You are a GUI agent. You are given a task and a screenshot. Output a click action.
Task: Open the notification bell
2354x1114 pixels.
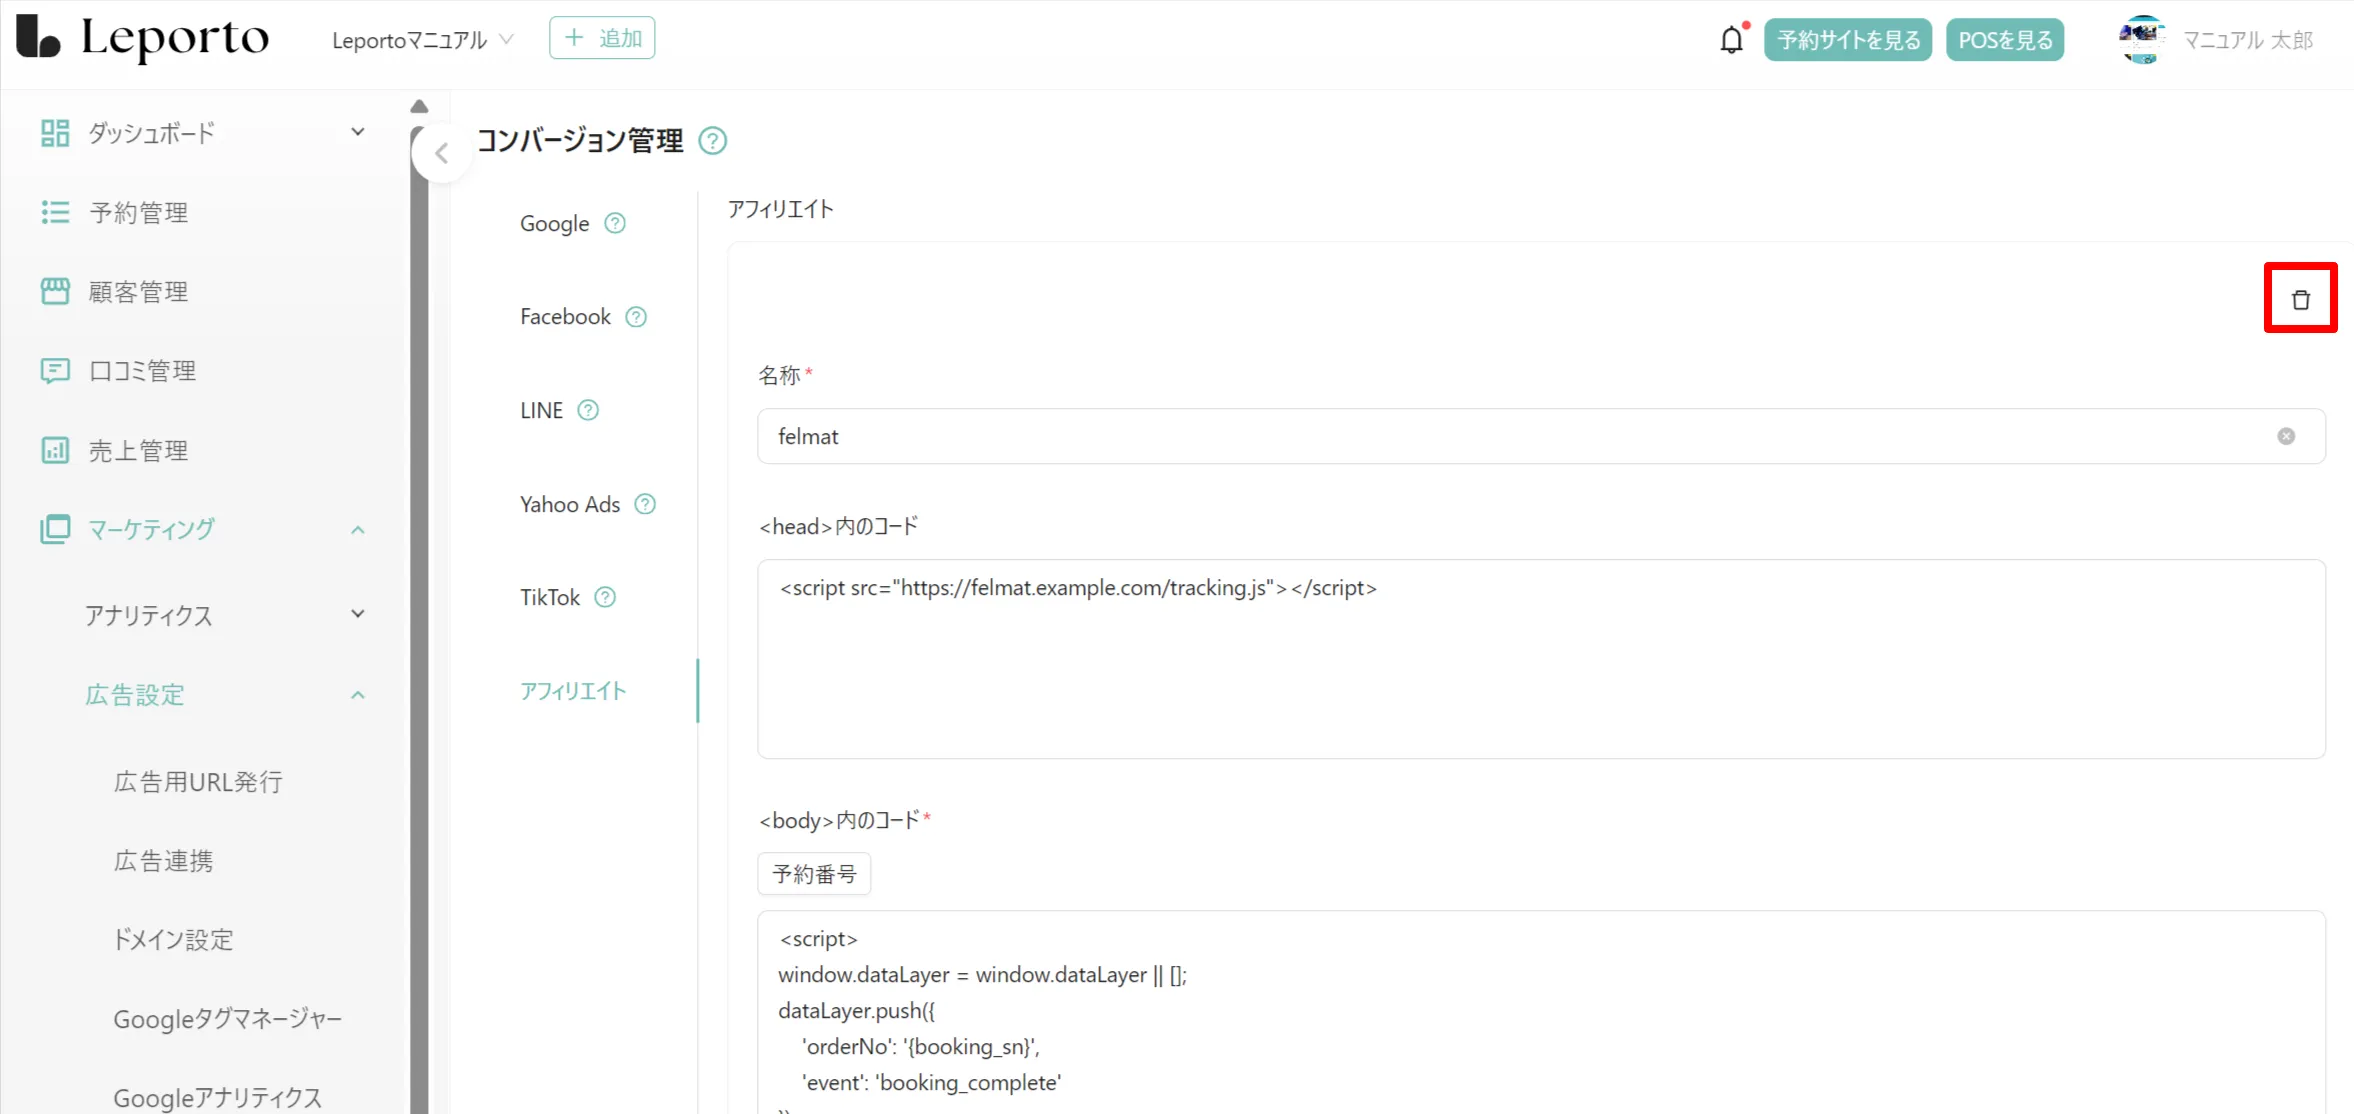click(1732, 40)
